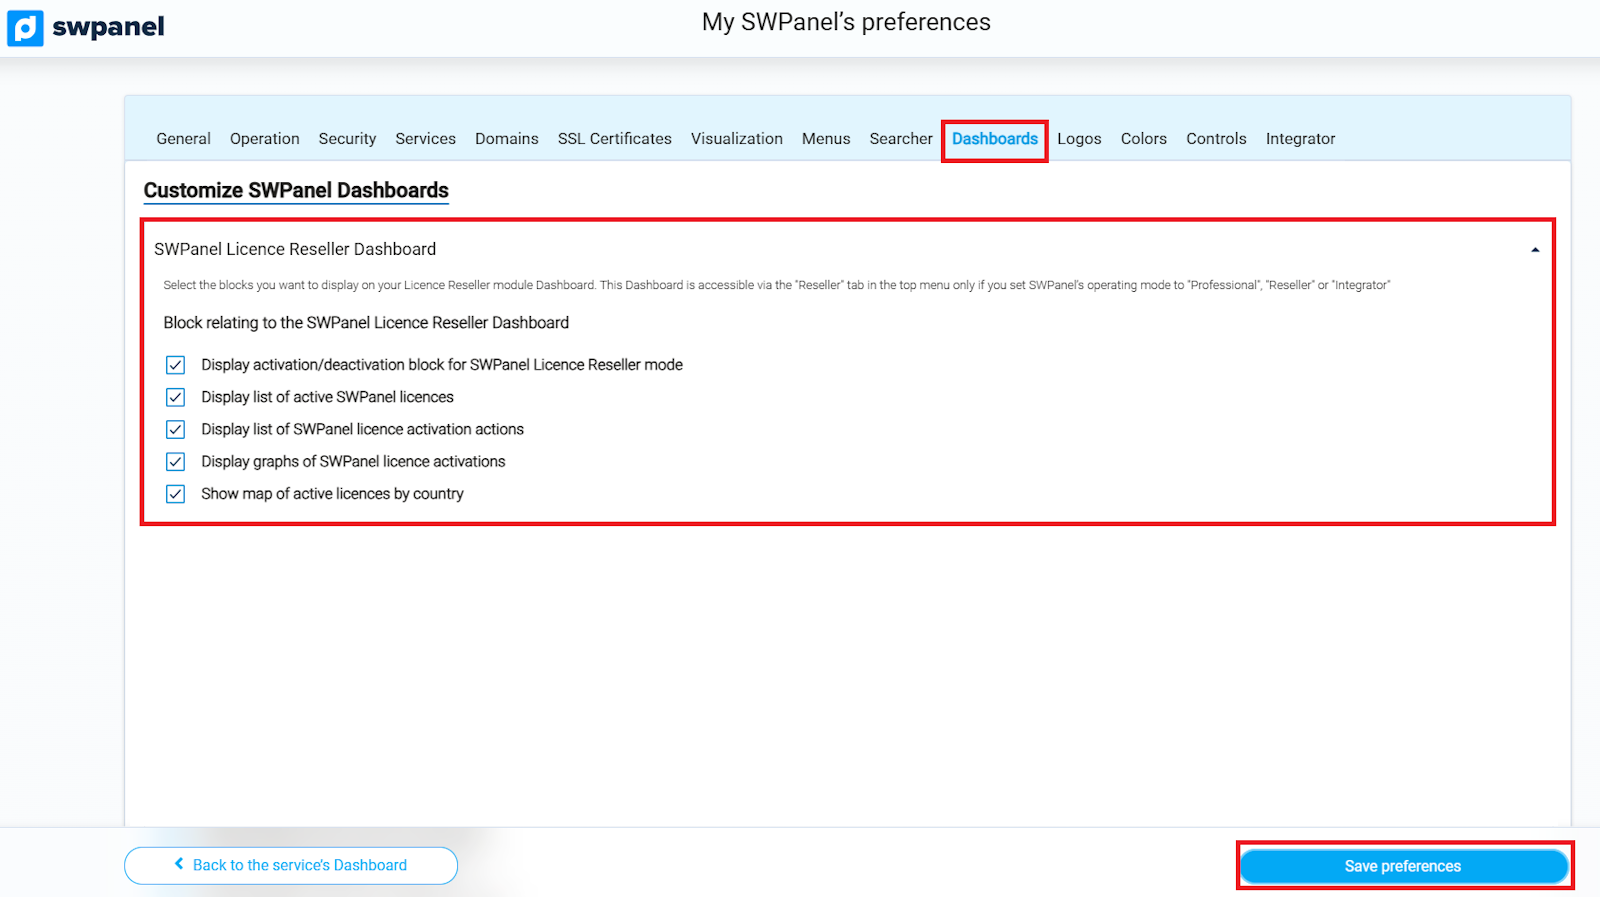Go to the Services tab
The height and width of the screenshot is (897, 1600).
425,139
